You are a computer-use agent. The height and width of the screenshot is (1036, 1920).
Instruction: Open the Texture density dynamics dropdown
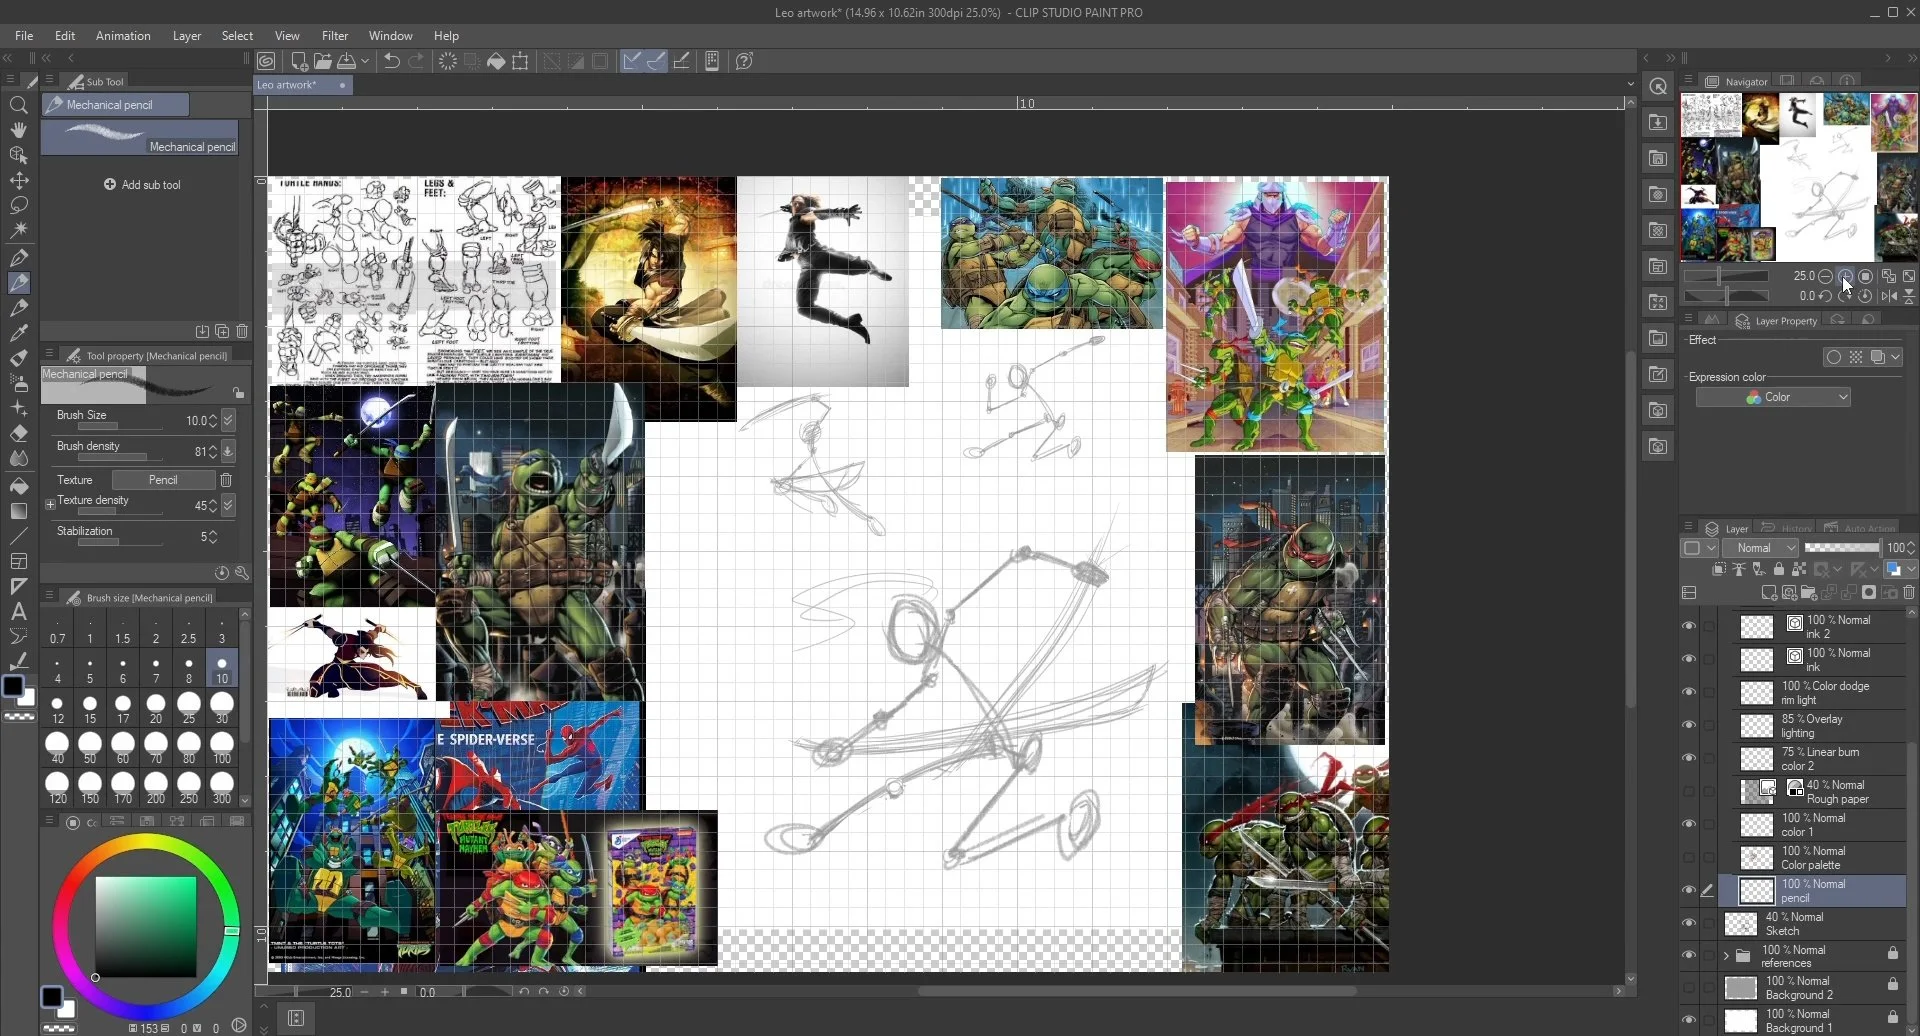pyautogui.click(x=228, y=506)
